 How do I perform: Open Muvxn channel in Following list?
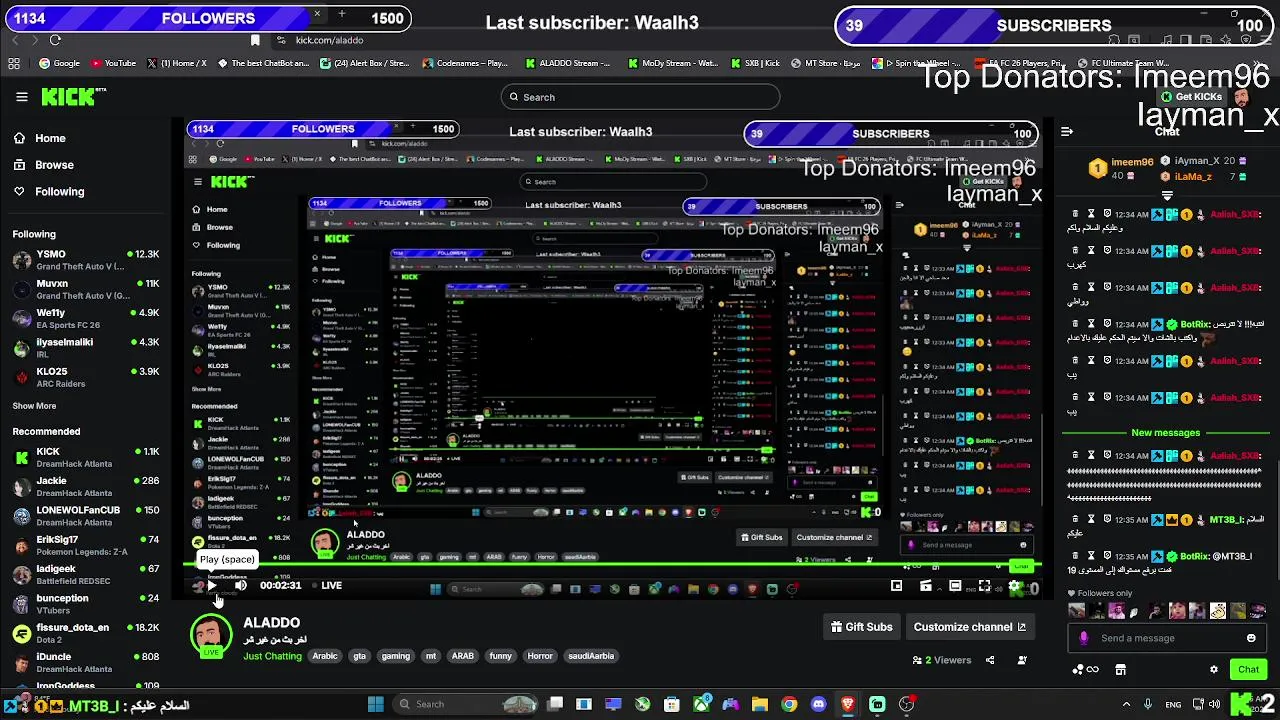coord(85,289)
